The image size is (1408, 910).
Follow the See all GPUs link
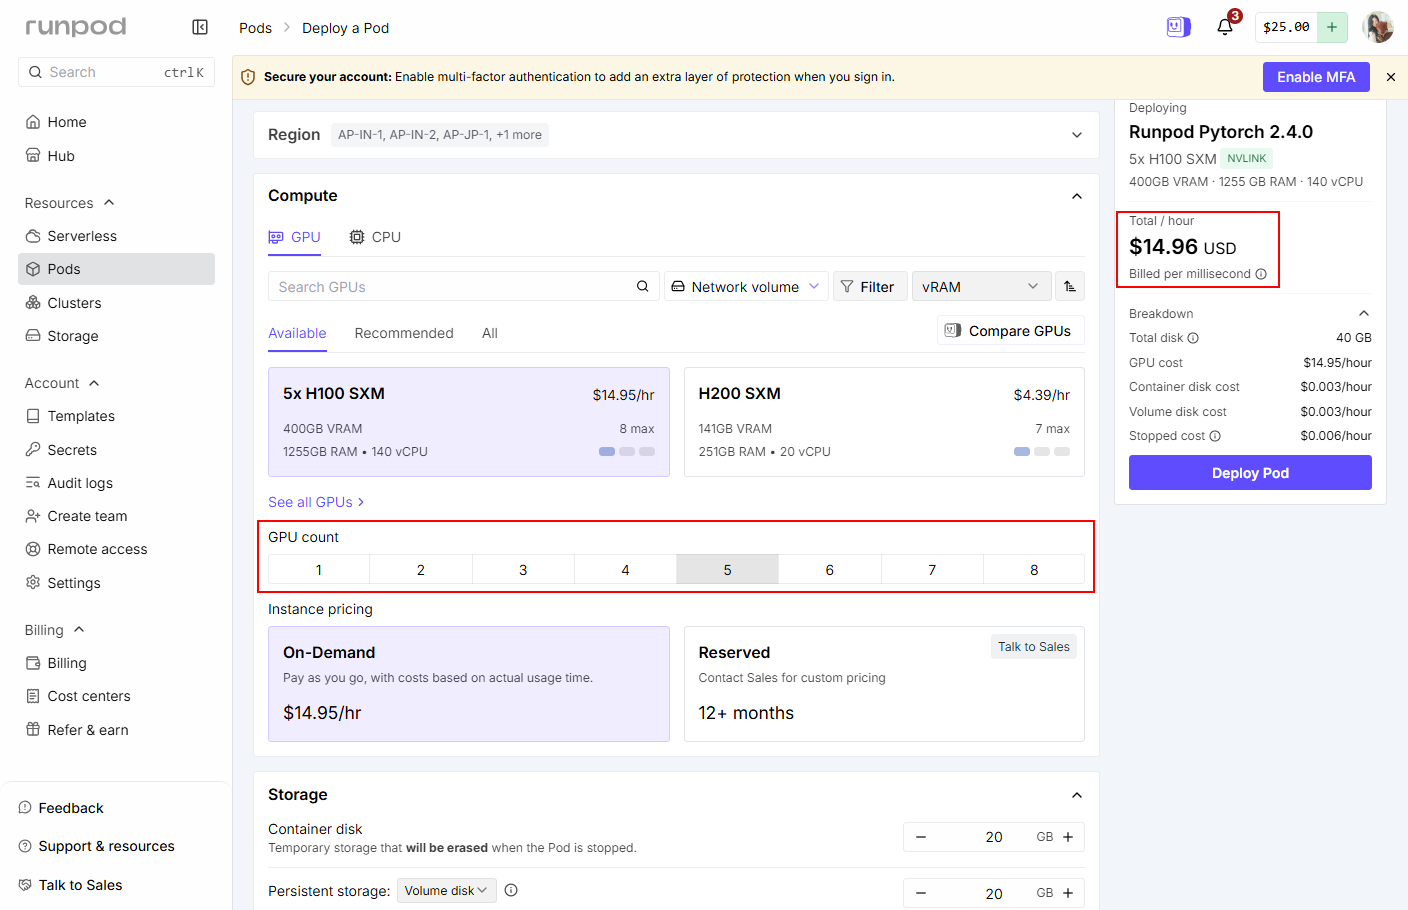click(316, 502)
